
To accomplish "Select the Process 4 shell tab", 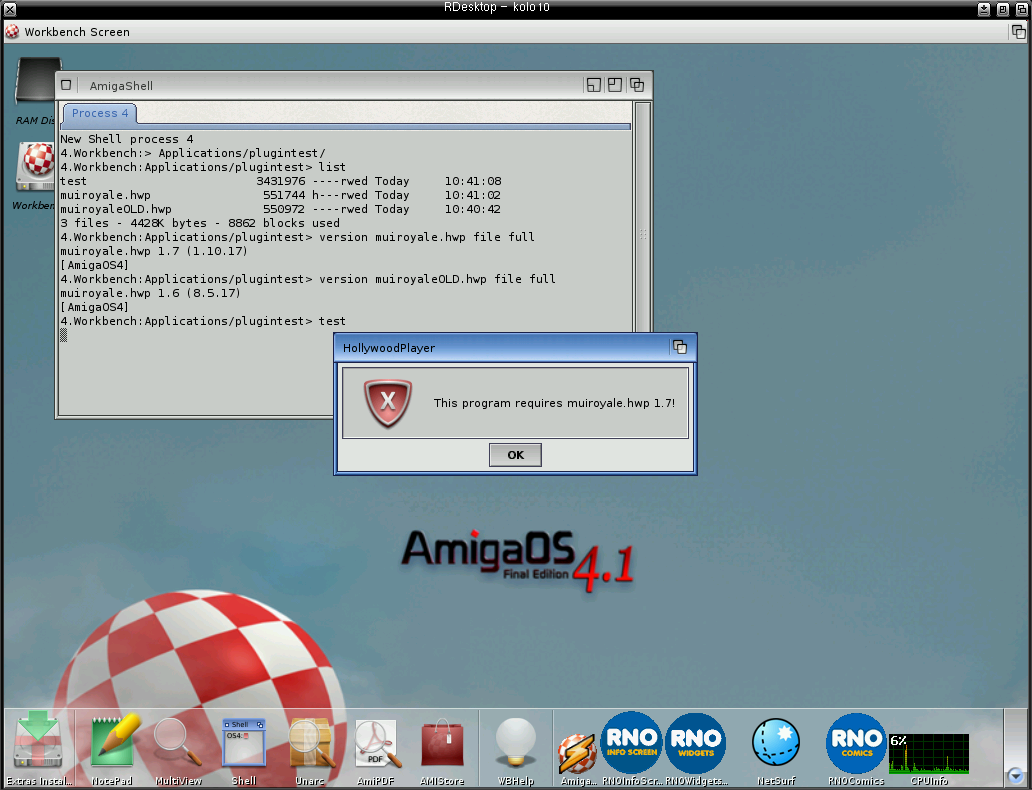I will coord(100,114).
